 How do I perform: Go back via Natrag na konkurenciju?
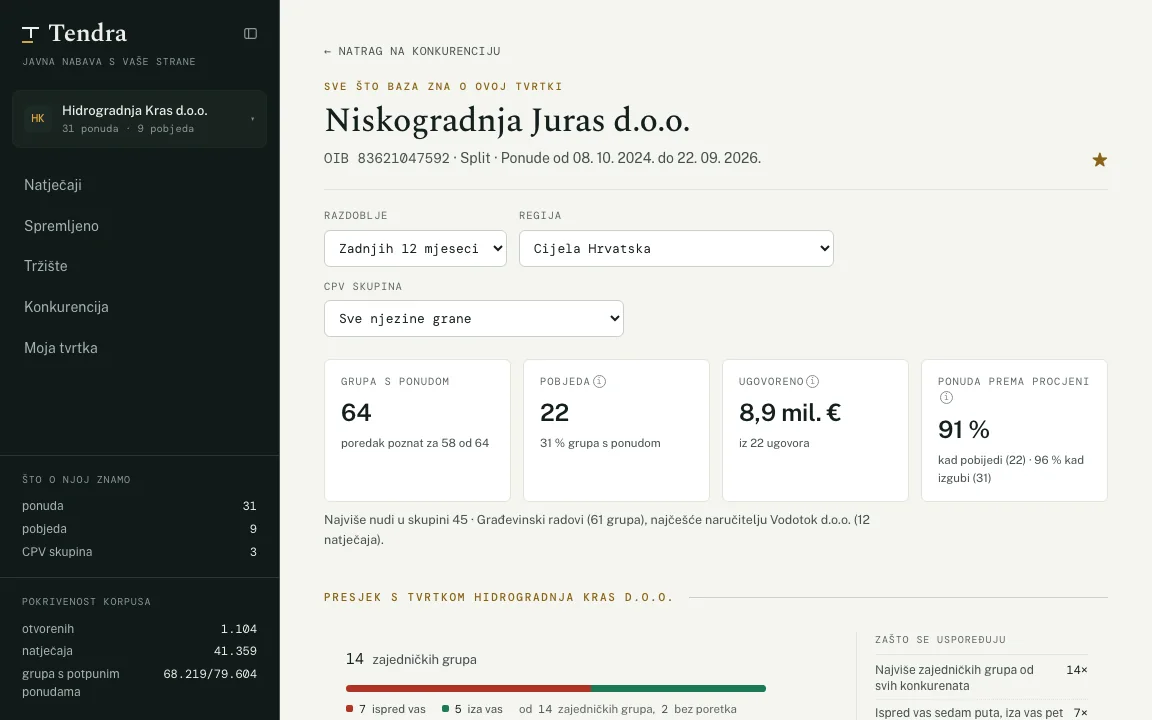[x=412, y=51]
